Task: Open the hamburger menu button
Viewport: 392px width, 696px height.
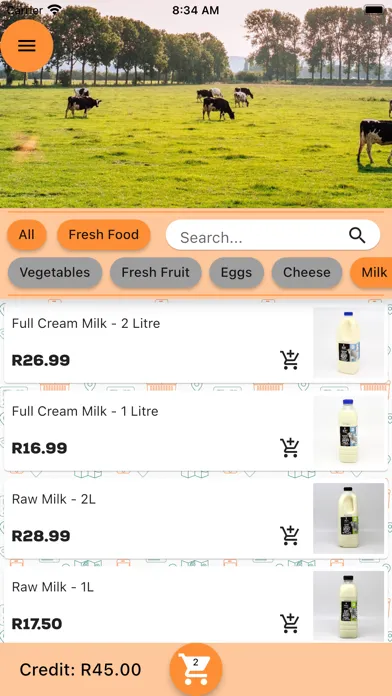Action: 27,45
